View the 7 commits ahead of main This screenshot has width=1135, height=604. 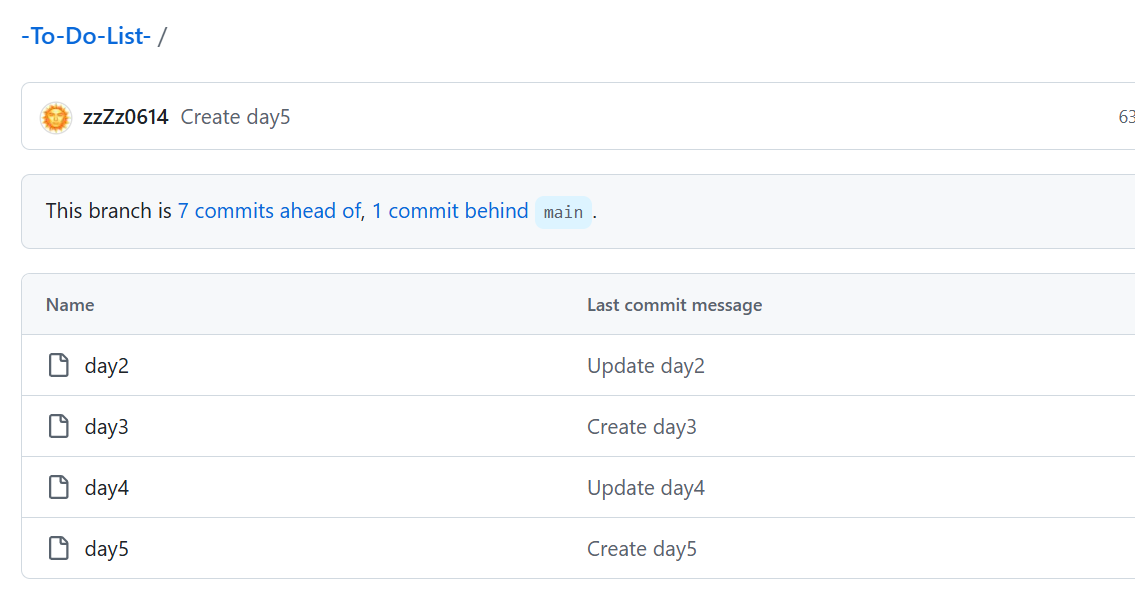click(268, 211)
